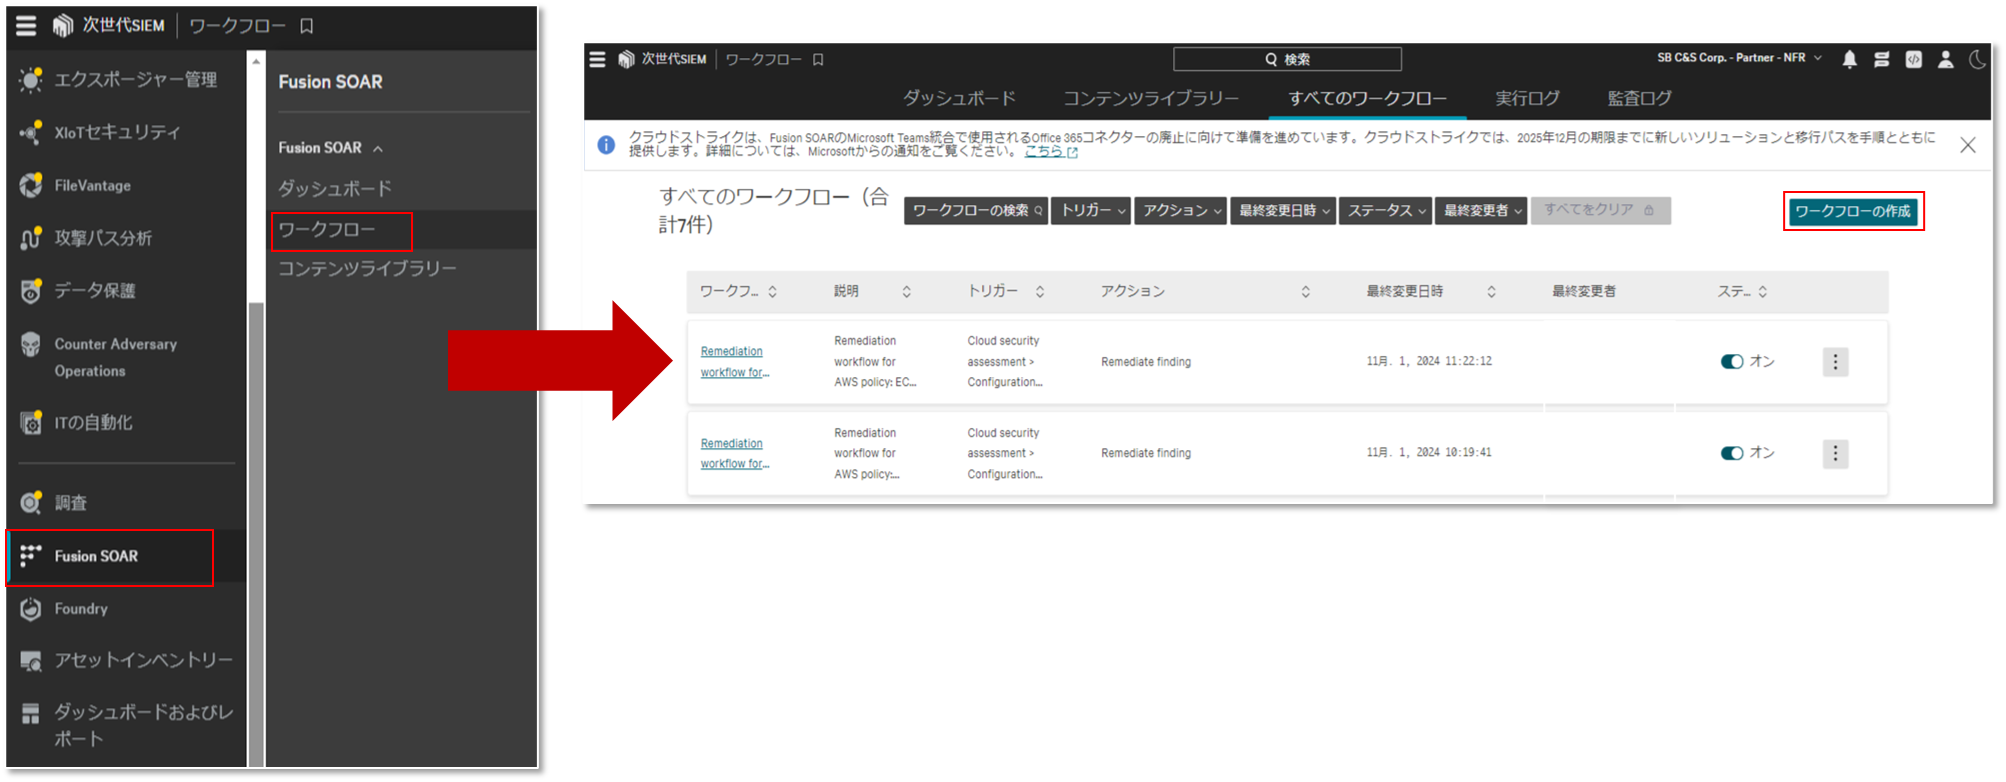The width and height of the screenshot is (2006, 782).
Task: Switch to the 実行ログ tab
Action: coord(1527,99)
